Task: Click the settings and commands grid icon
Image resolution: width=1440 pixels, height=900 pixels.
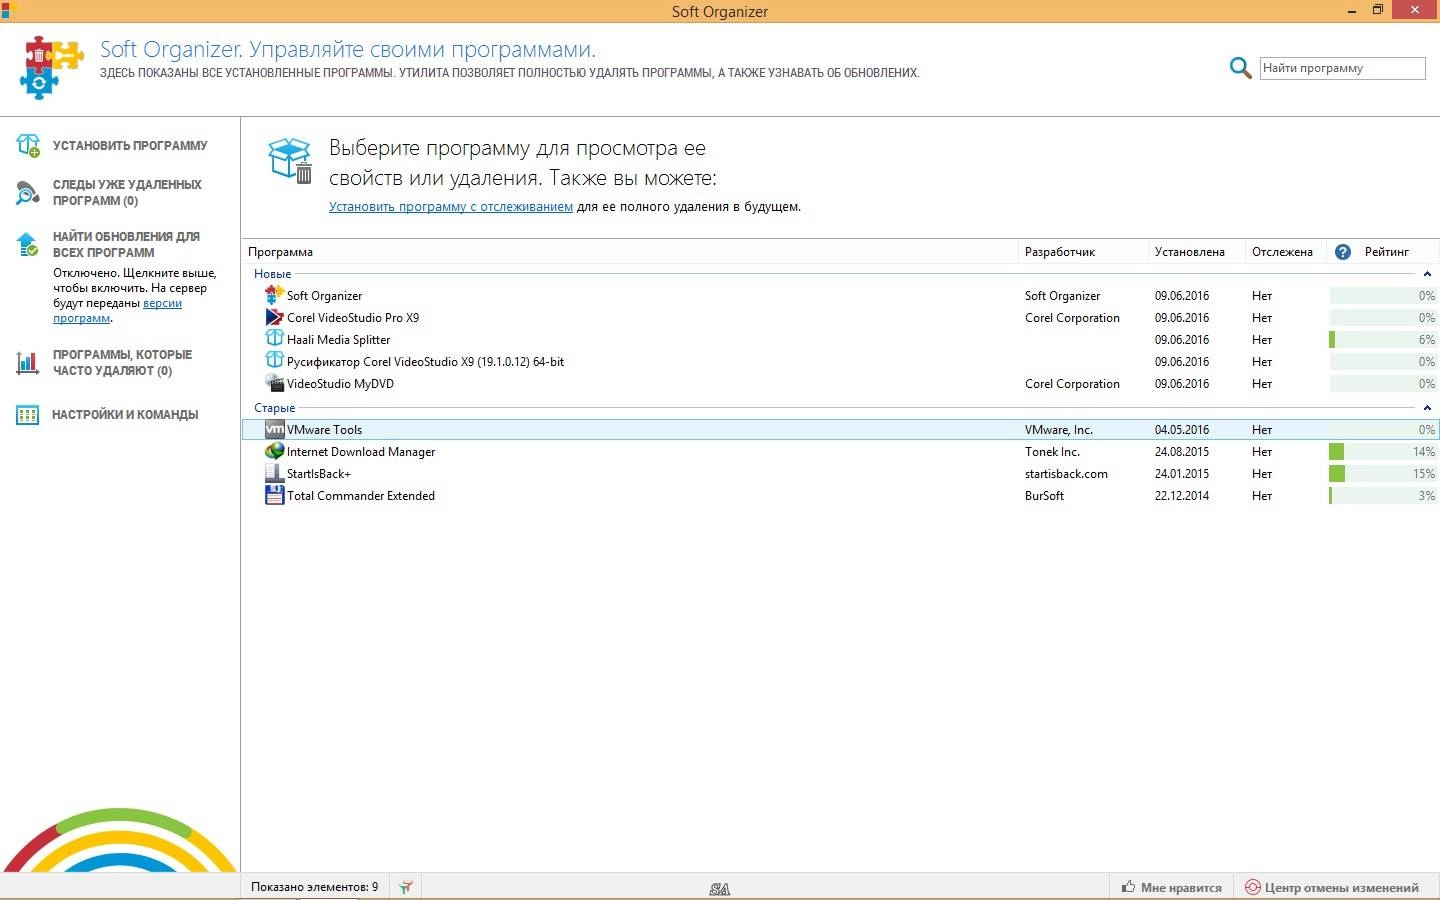Action: click(27, 415)
